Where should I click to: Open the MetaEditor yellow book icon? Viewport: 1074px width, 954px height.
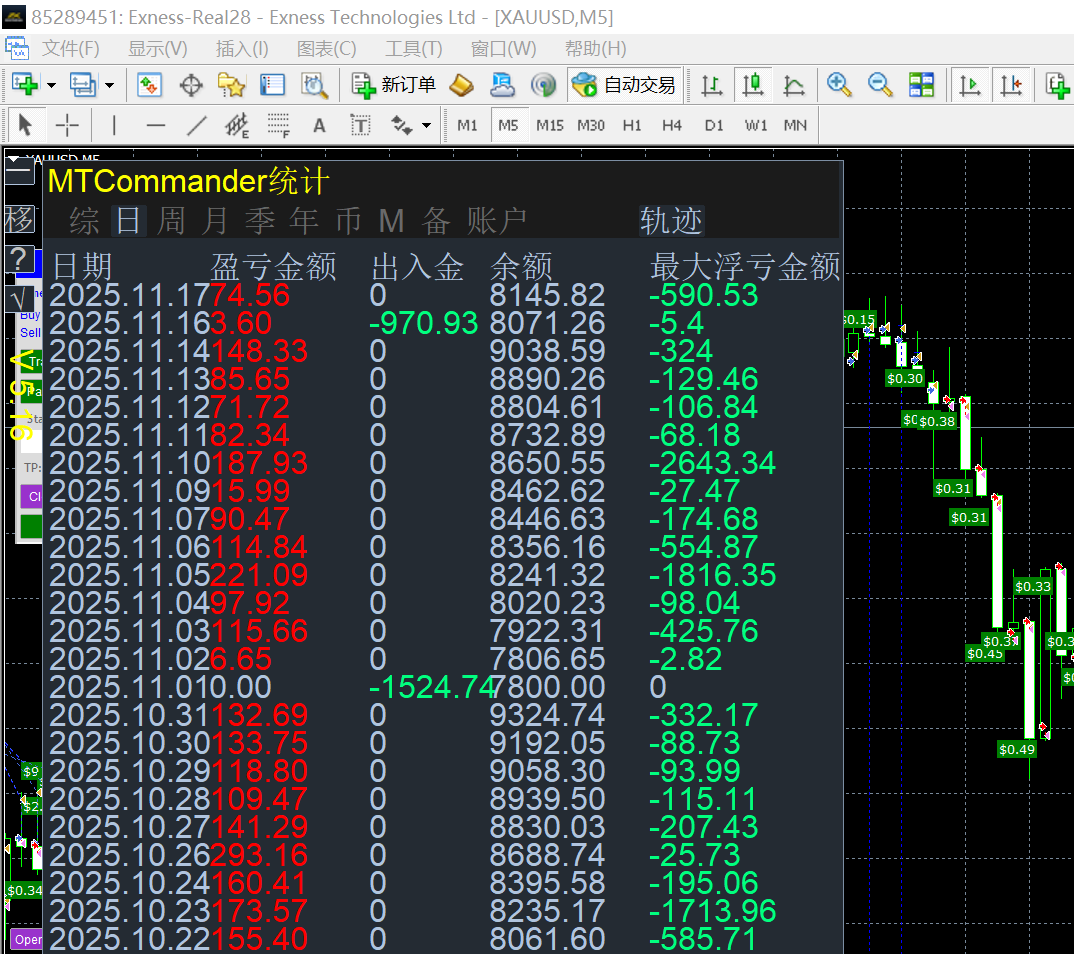461,85
